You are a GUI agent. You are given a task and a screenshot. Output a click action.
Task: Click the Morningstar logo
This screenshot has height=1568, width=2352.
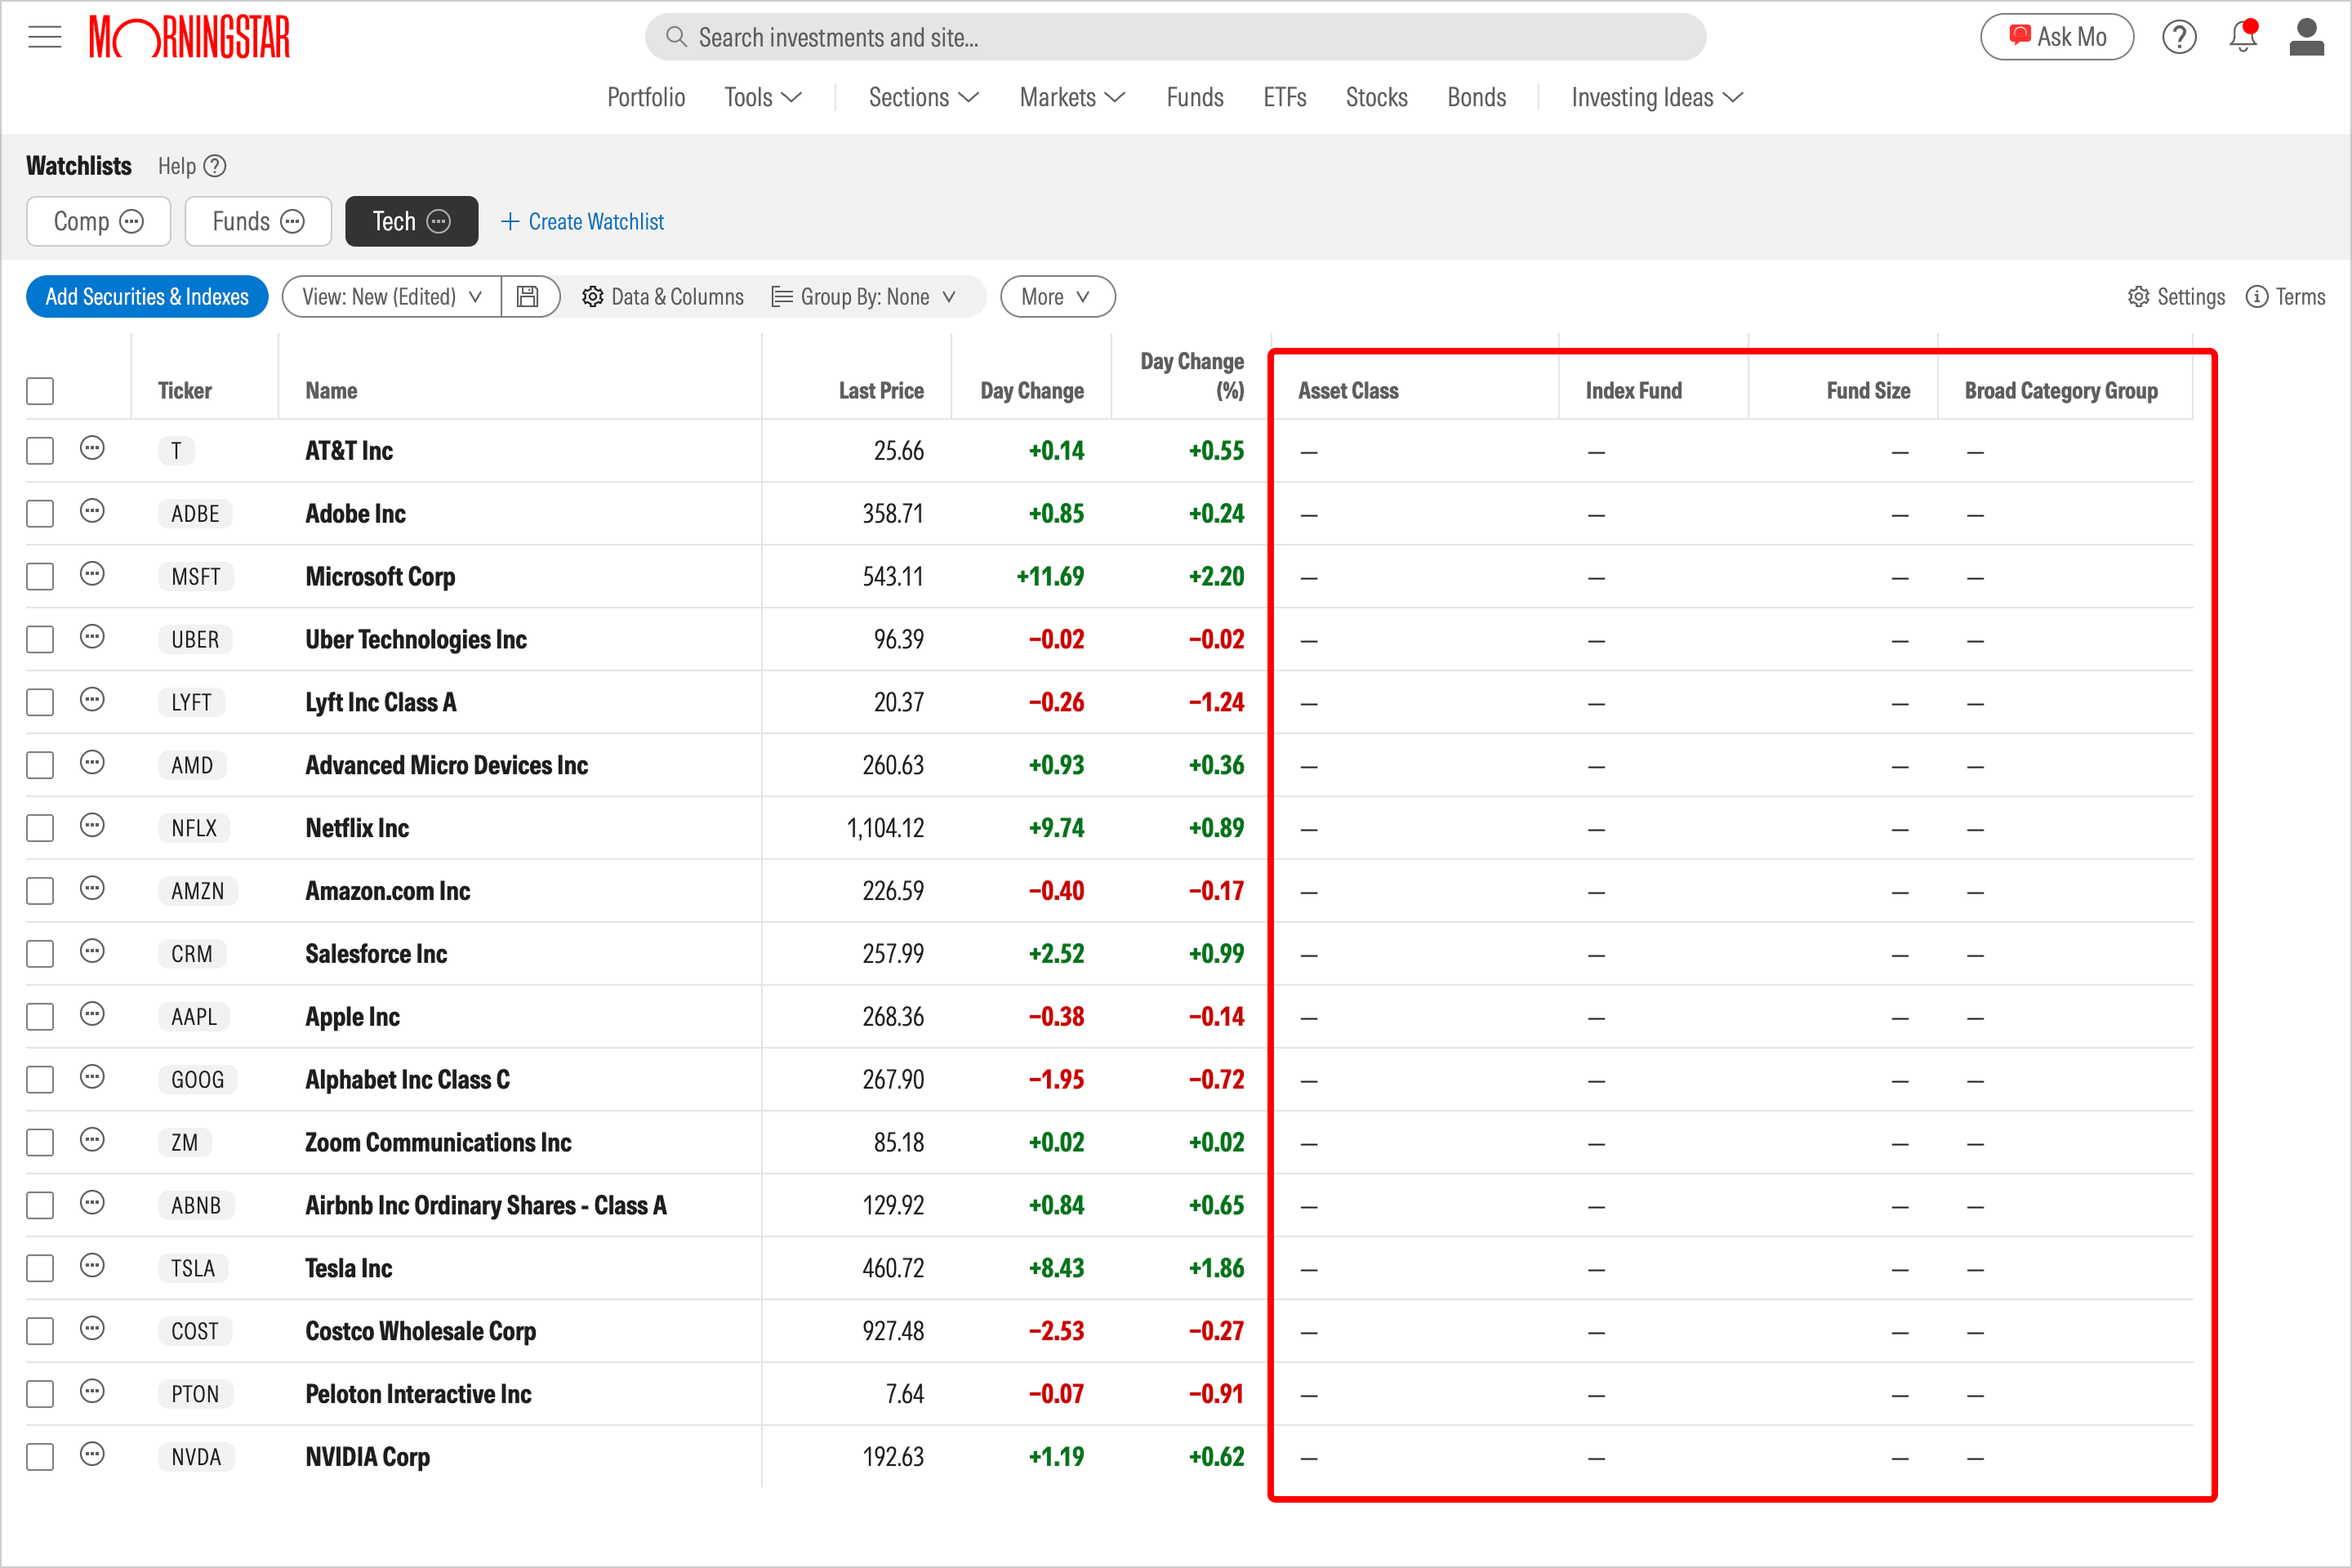190,37
